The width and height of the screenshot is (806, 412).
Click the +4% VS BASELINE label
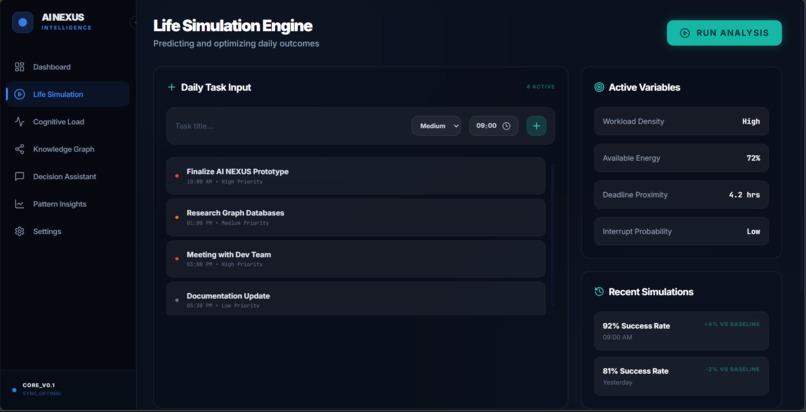(x=731, y=324)
